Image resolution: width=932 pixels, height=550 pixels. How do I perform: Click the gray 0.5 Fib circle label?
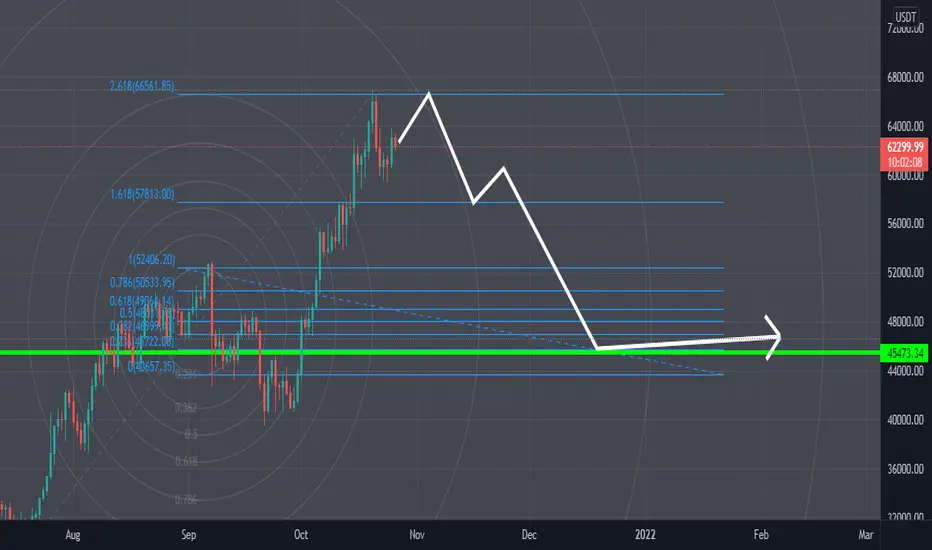191,434
